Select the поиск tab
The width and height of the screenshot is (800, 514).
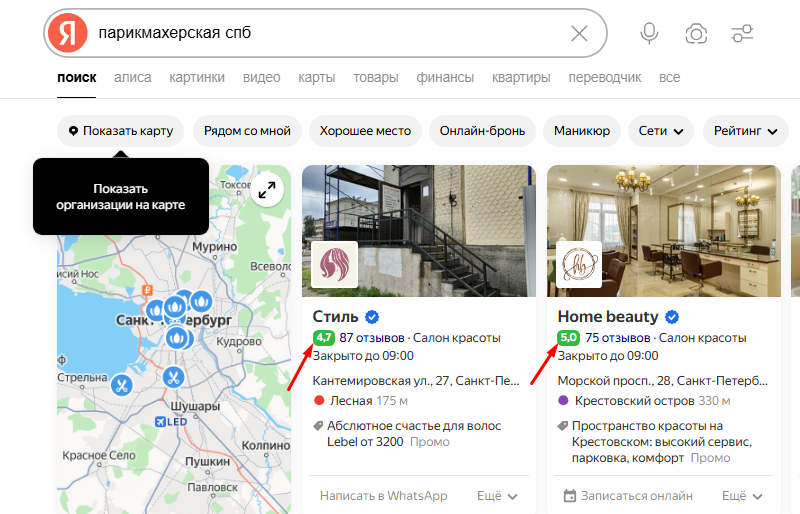pyautogui.click(x=77, y=78)
